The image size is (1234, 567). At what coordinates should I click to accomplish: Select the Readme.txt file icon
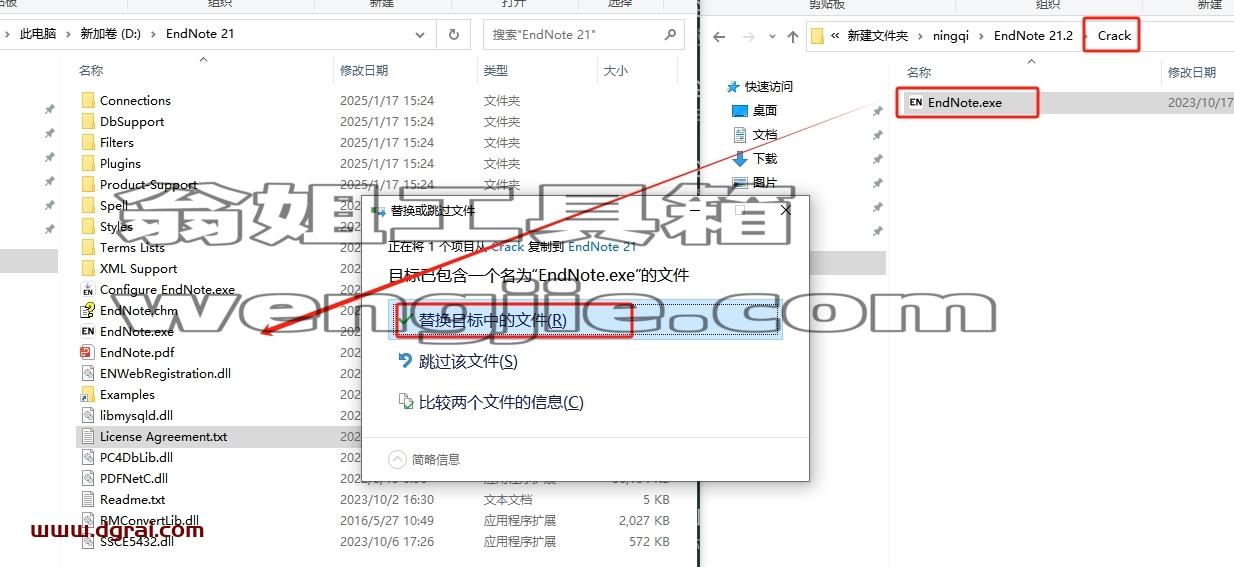click(88, 499)
